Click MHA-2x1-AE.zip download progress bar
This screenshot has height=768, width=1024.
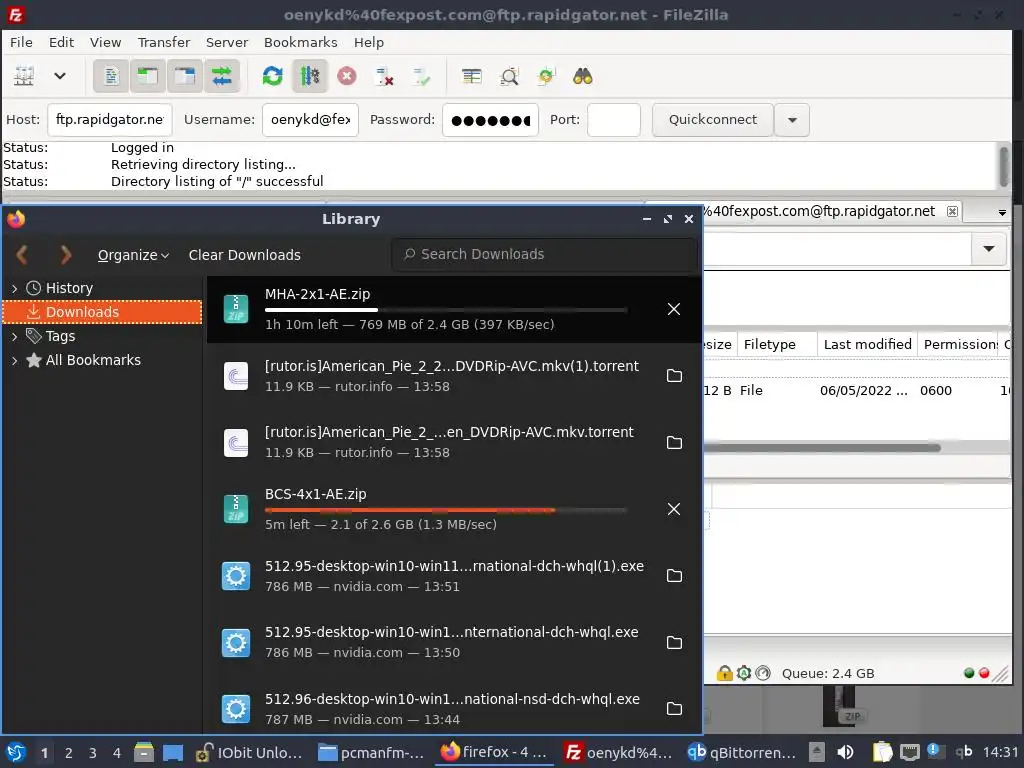tap(446, 310)
